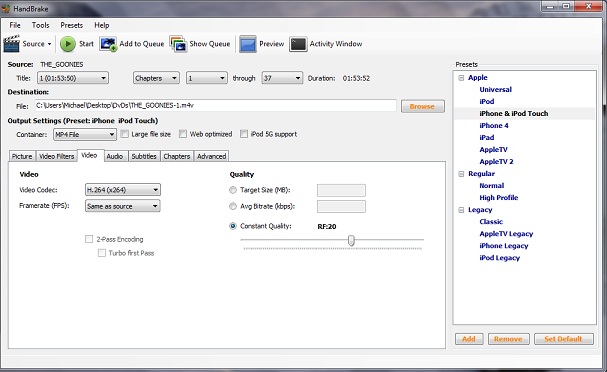Click the Add preset button

[x=469, y=339]
